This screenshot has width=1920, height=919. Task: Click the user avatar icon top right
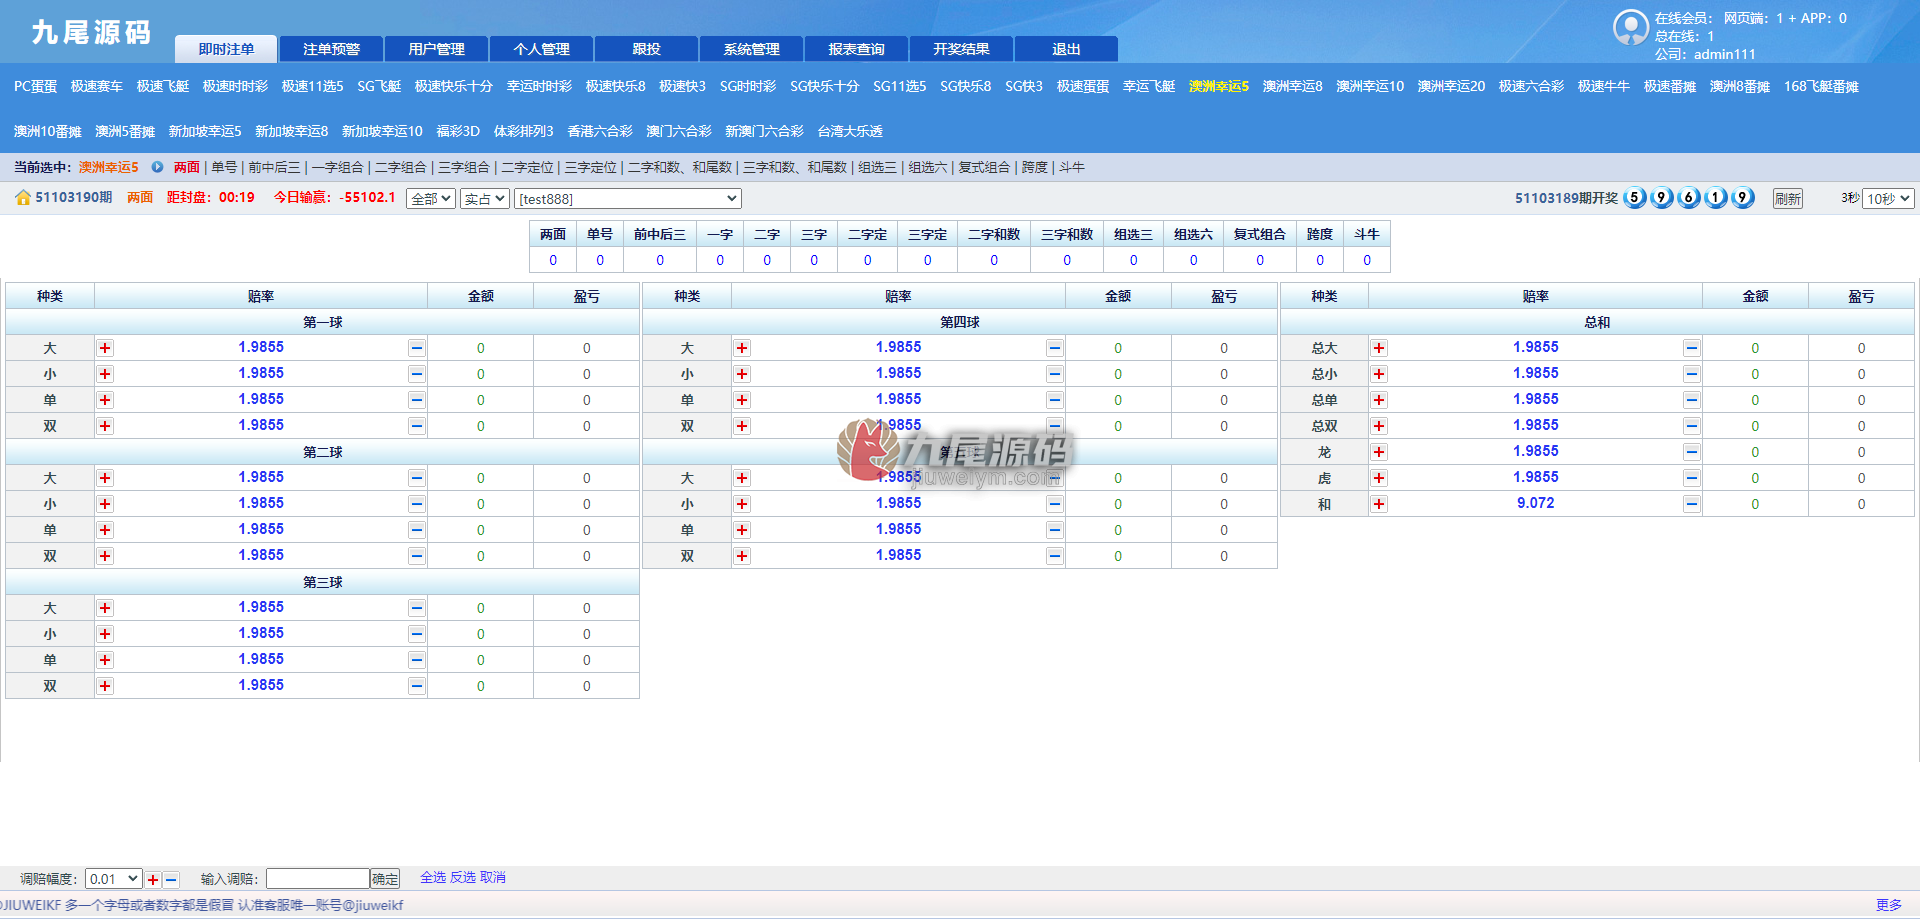(x=1631, y=27)
